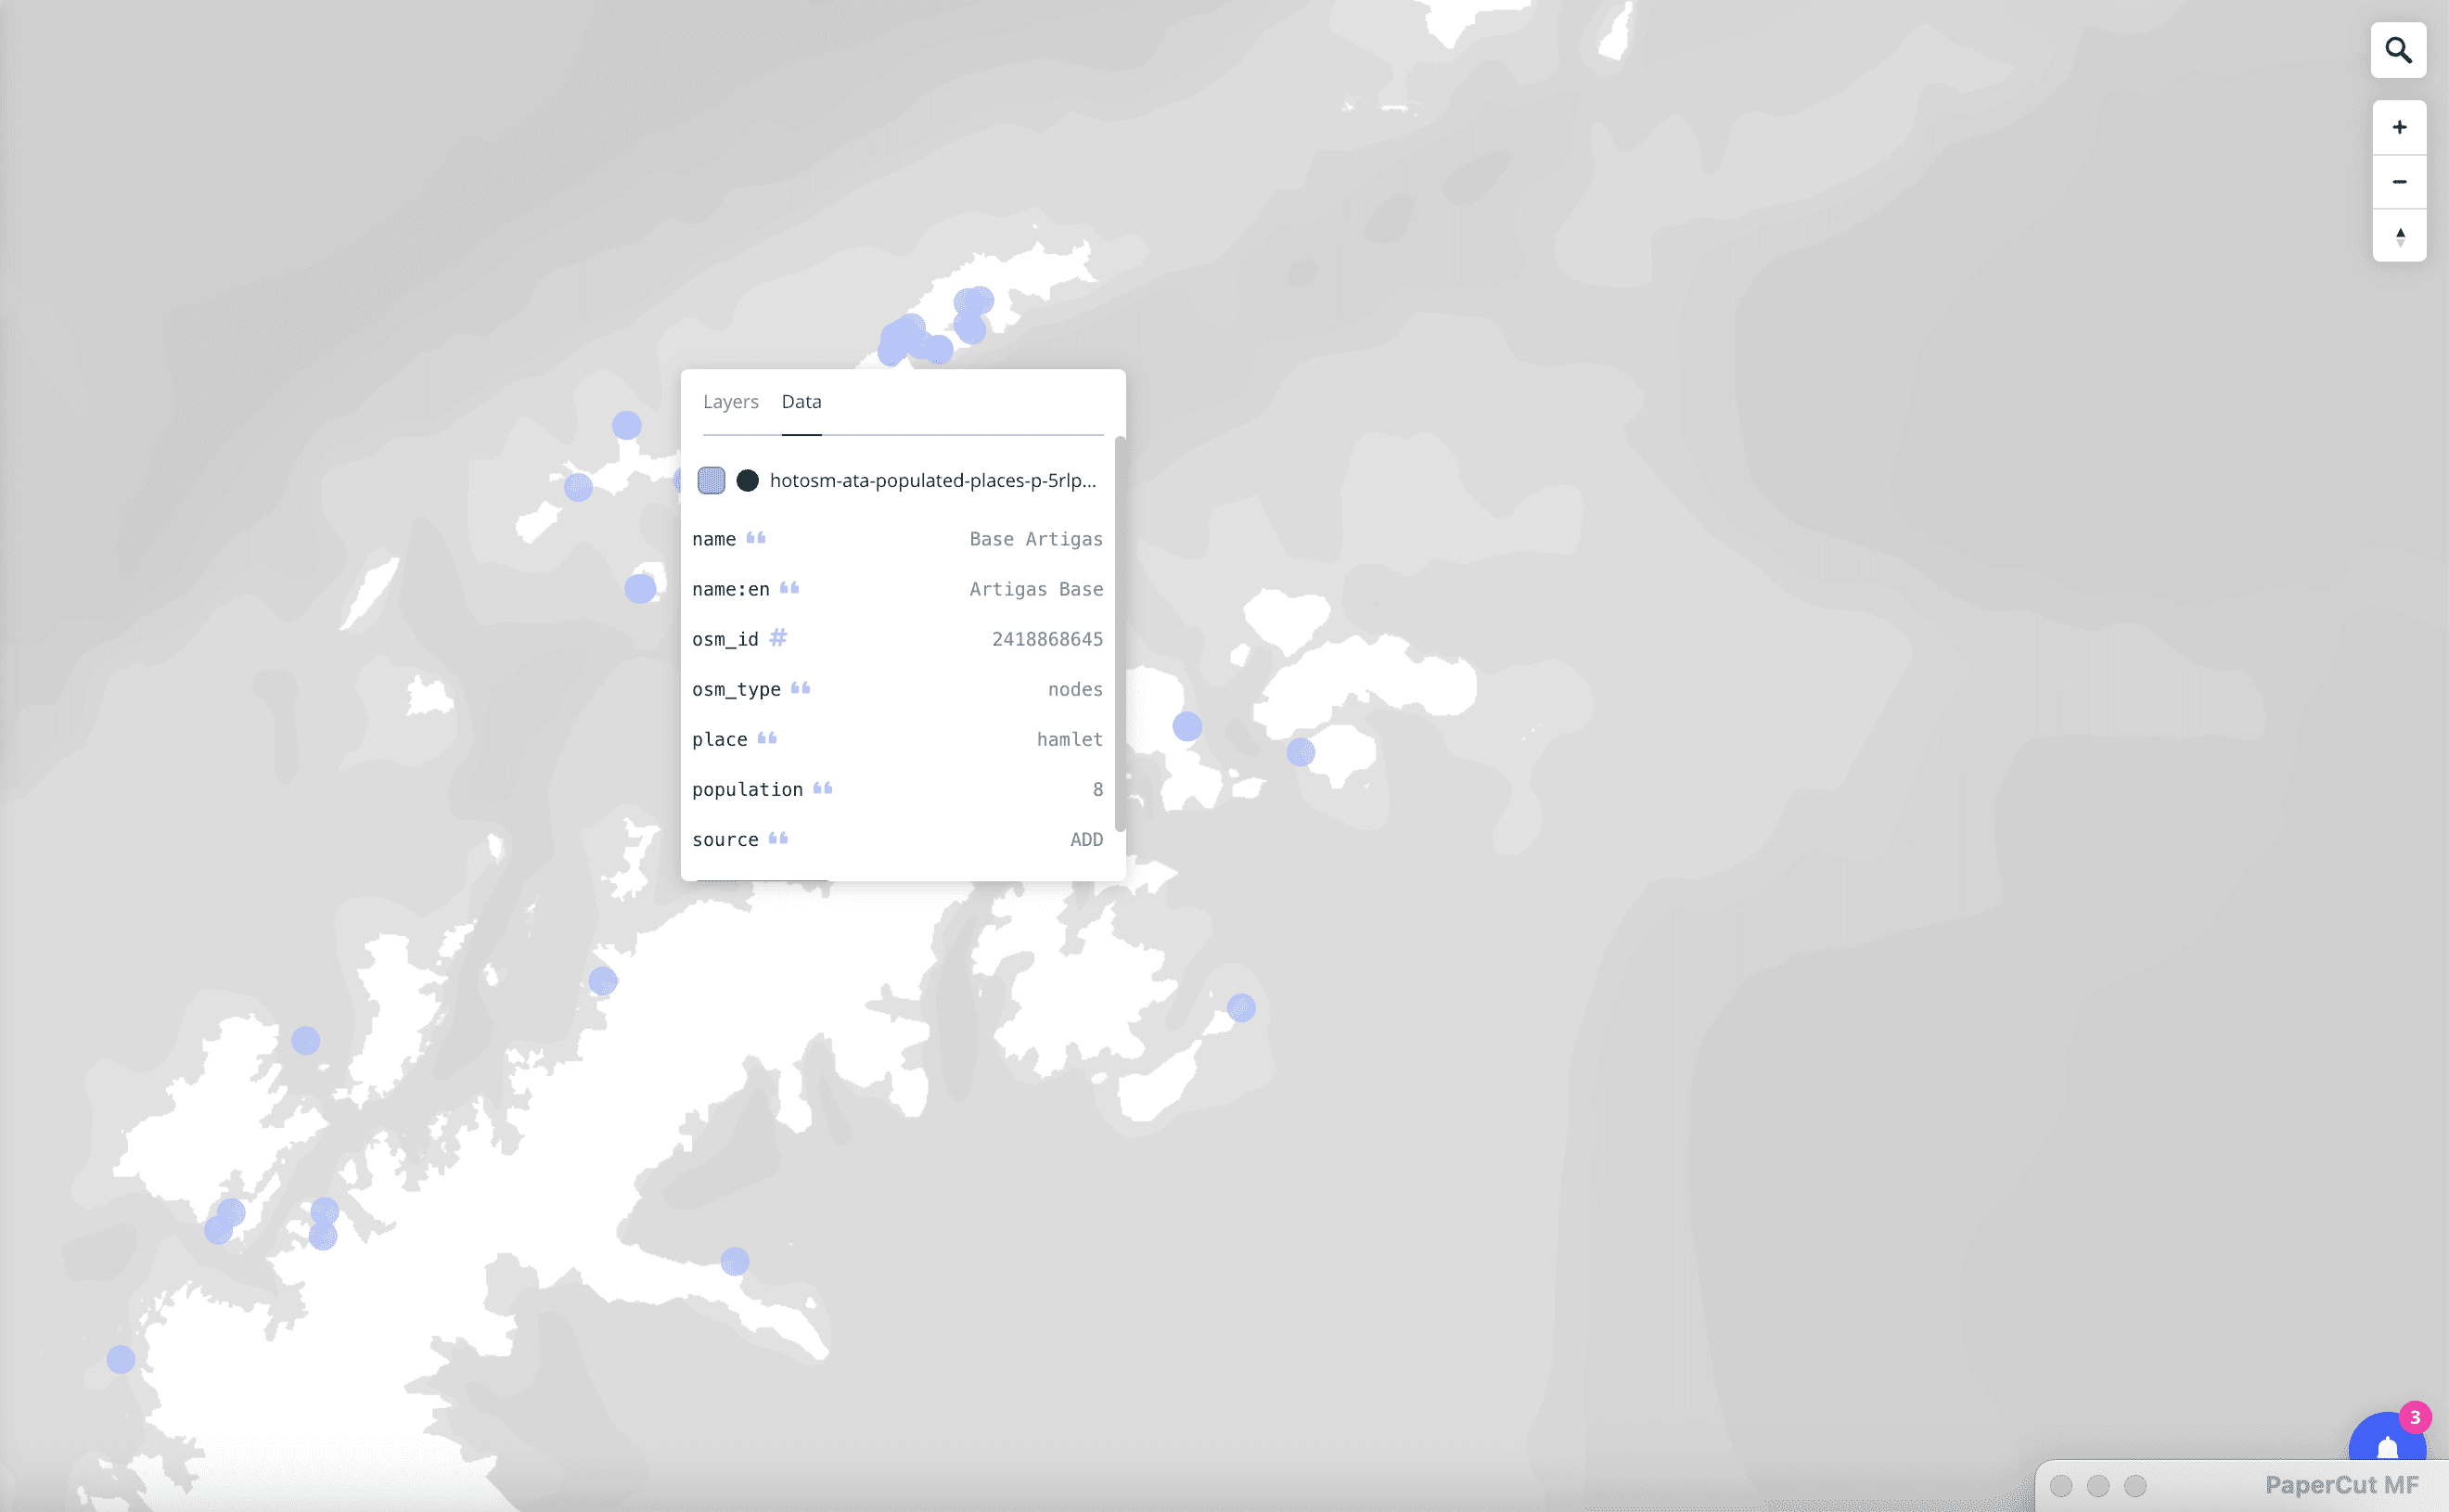Image resolution: width=2449 pixels, height=1512 pixels.
Task: Open the map search tool
Action: coord(2398,50)
